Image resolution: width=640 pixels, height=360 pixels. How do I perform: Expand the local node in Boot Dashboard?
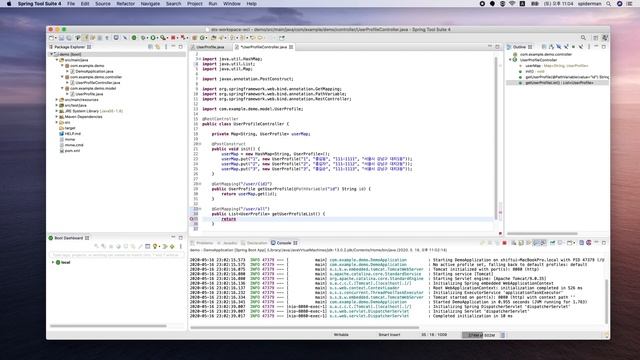coord(53,262)
